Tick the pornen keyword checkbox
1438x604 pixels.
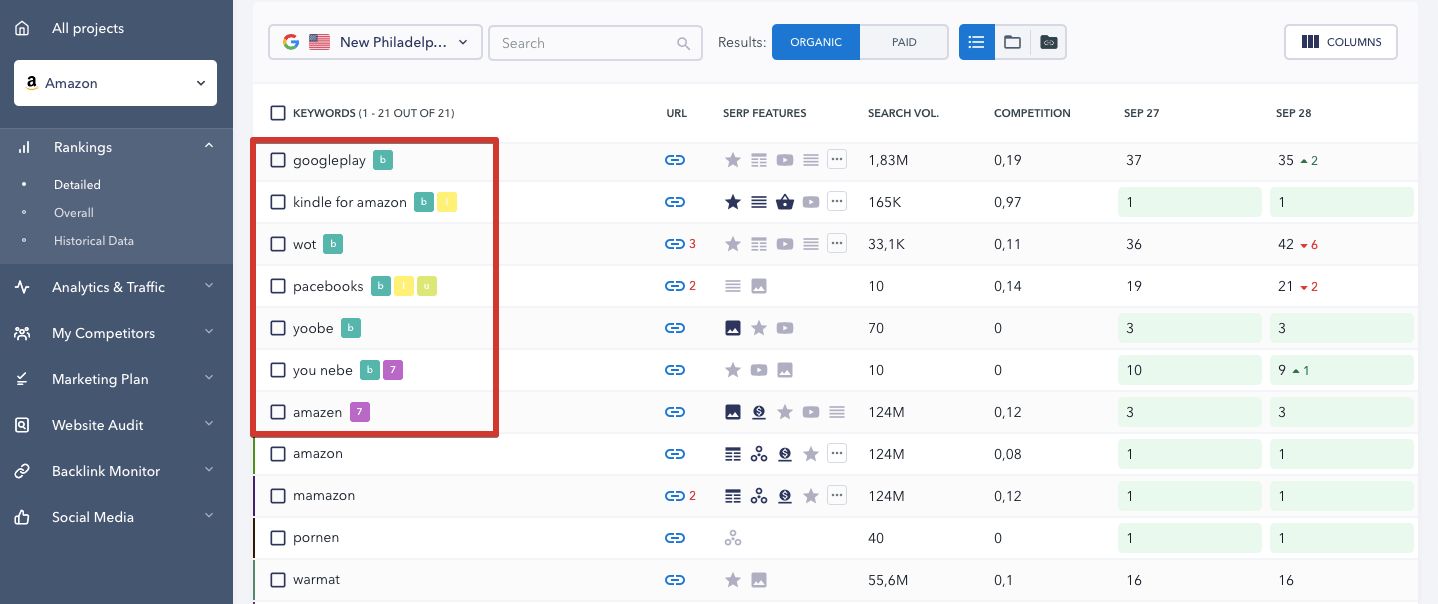click(278, 538)
